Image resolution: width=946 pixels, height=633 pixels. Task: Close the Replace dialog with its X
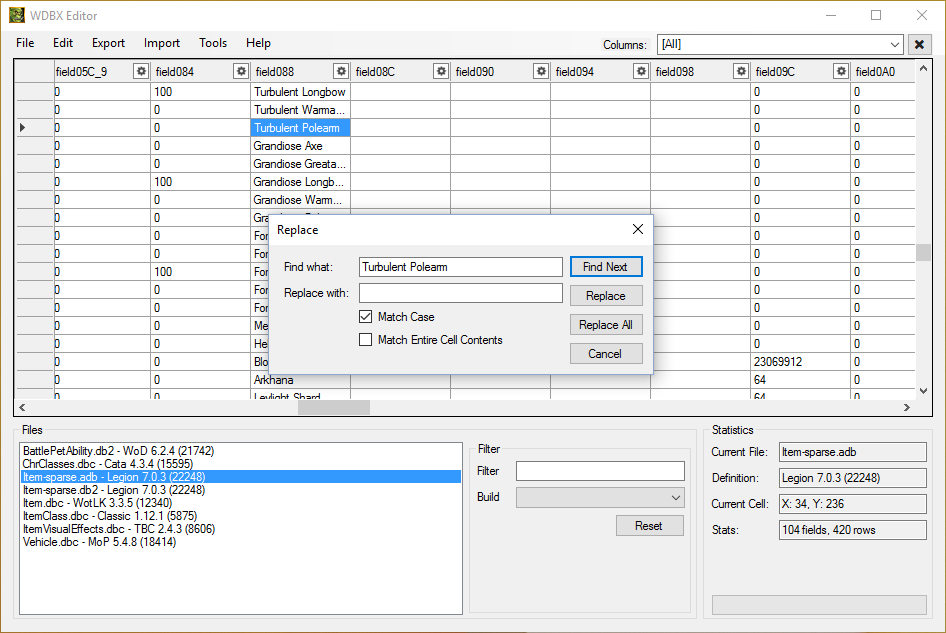click(638, 229)
